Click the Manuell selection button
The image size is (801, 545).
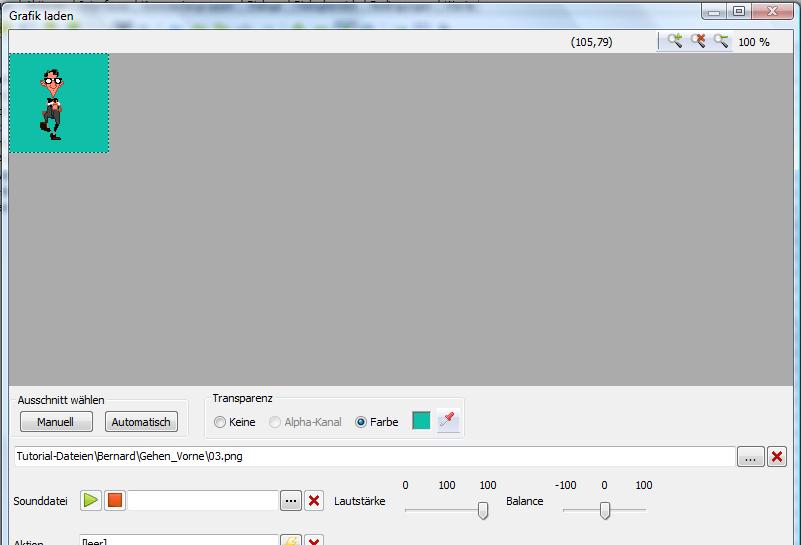pyautogui.click(x=56, y=422)
